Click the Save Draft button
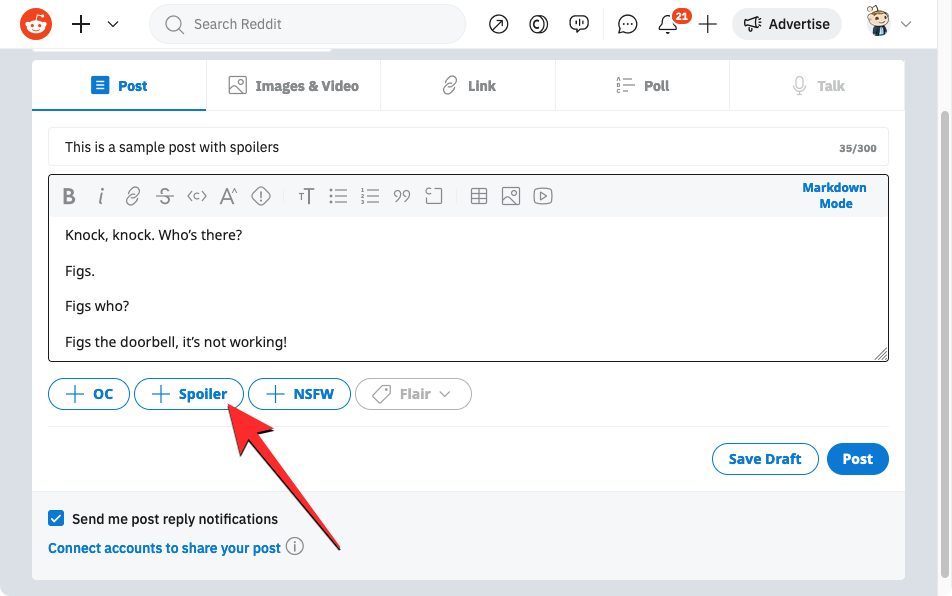Viewport: 952px width, 596px height. 764,459
